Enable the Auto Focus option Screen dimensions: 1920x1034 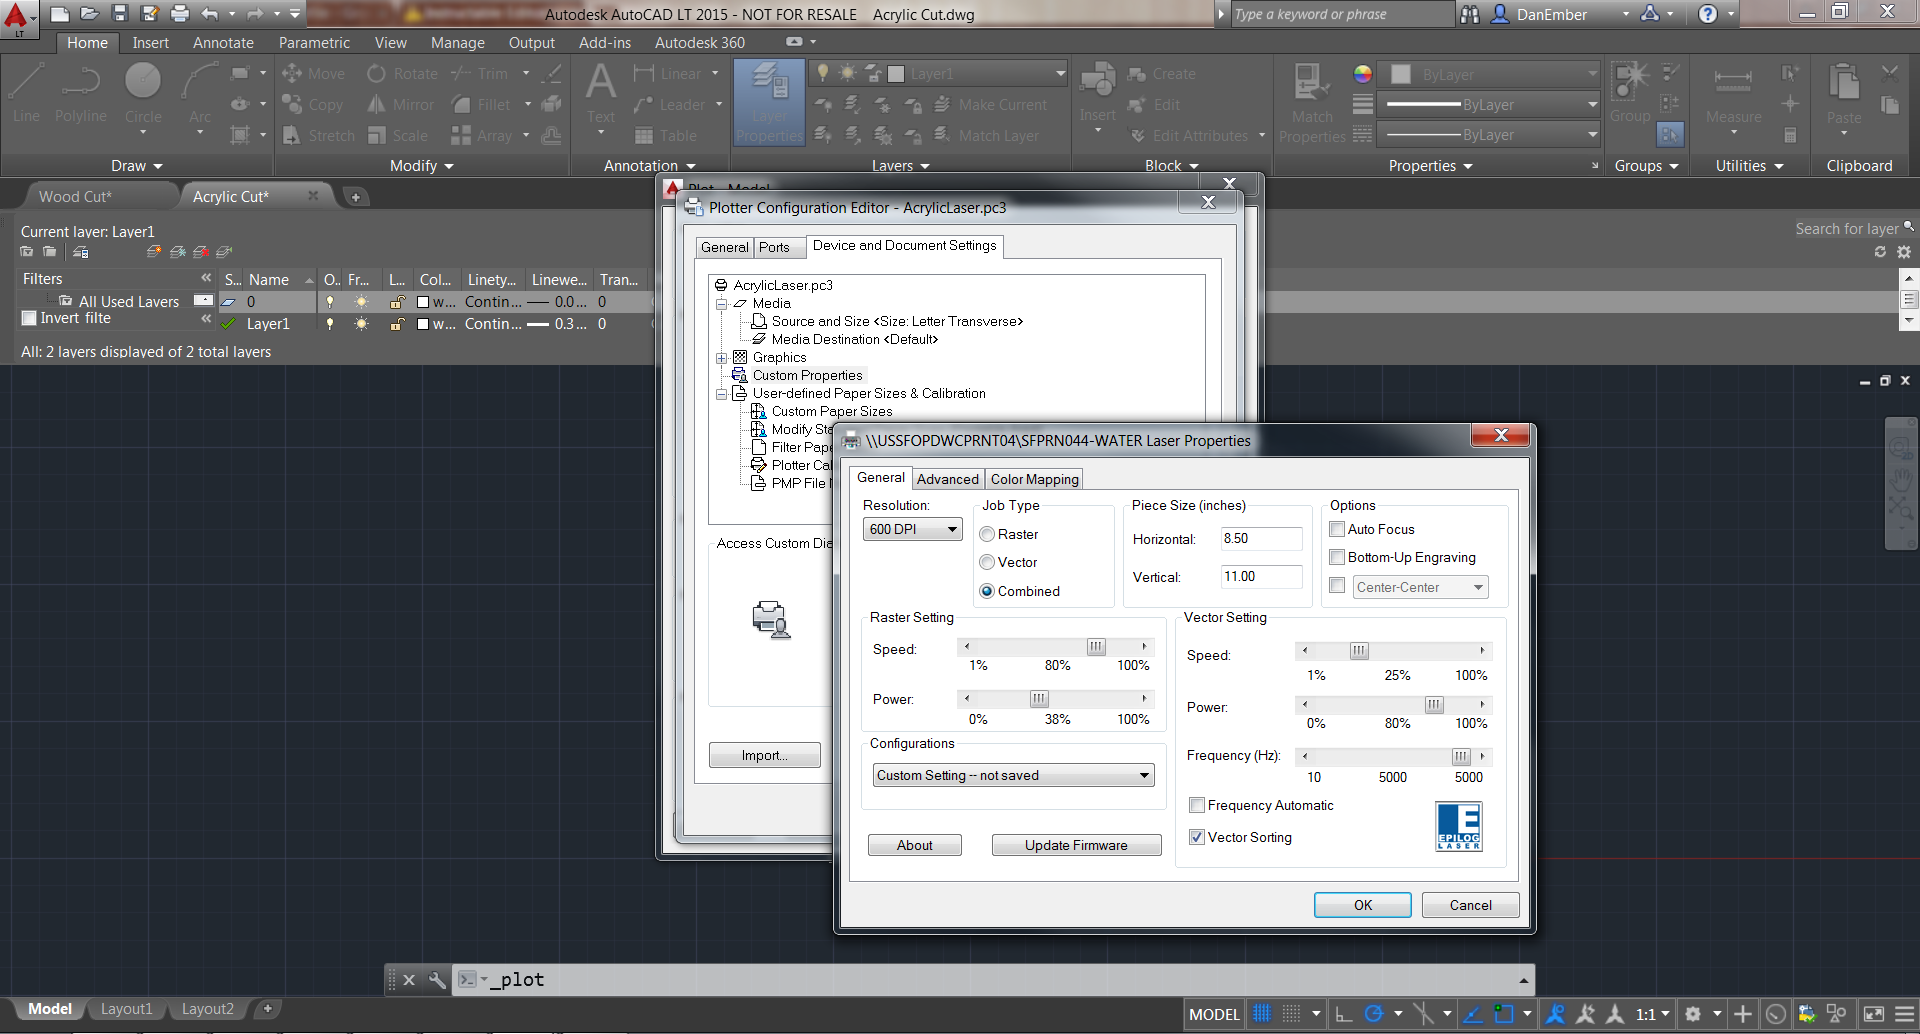pyautogui.click(x=1337, y=529)
